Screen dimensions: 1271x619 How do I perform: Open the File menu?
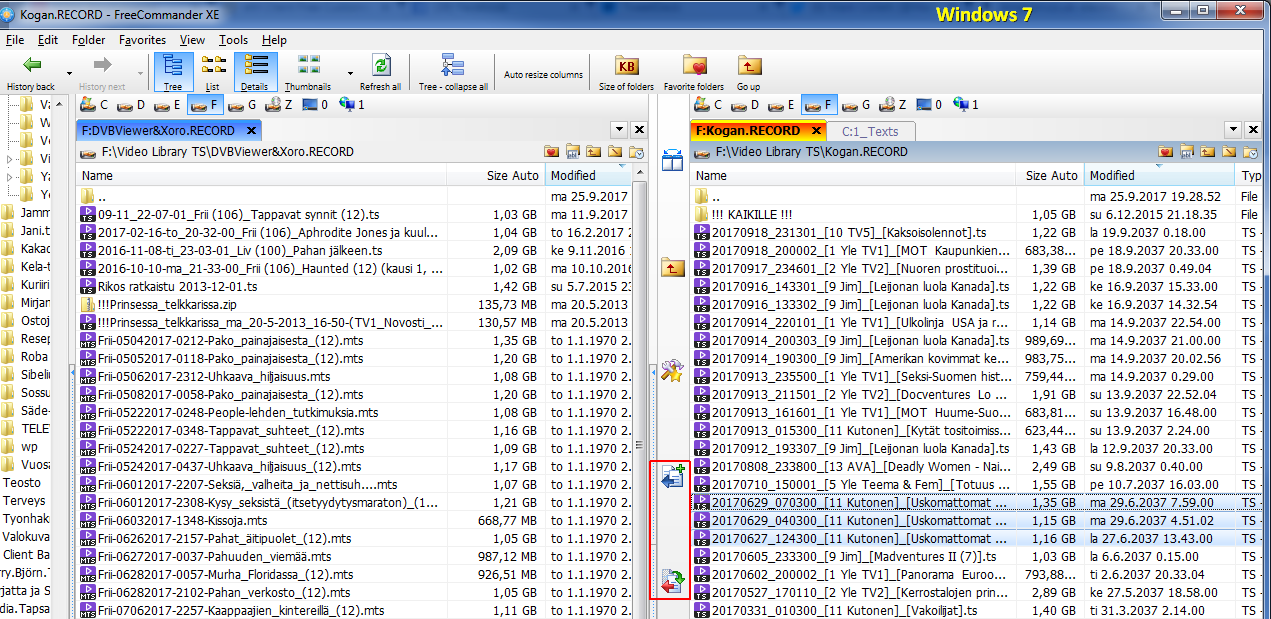15,40
